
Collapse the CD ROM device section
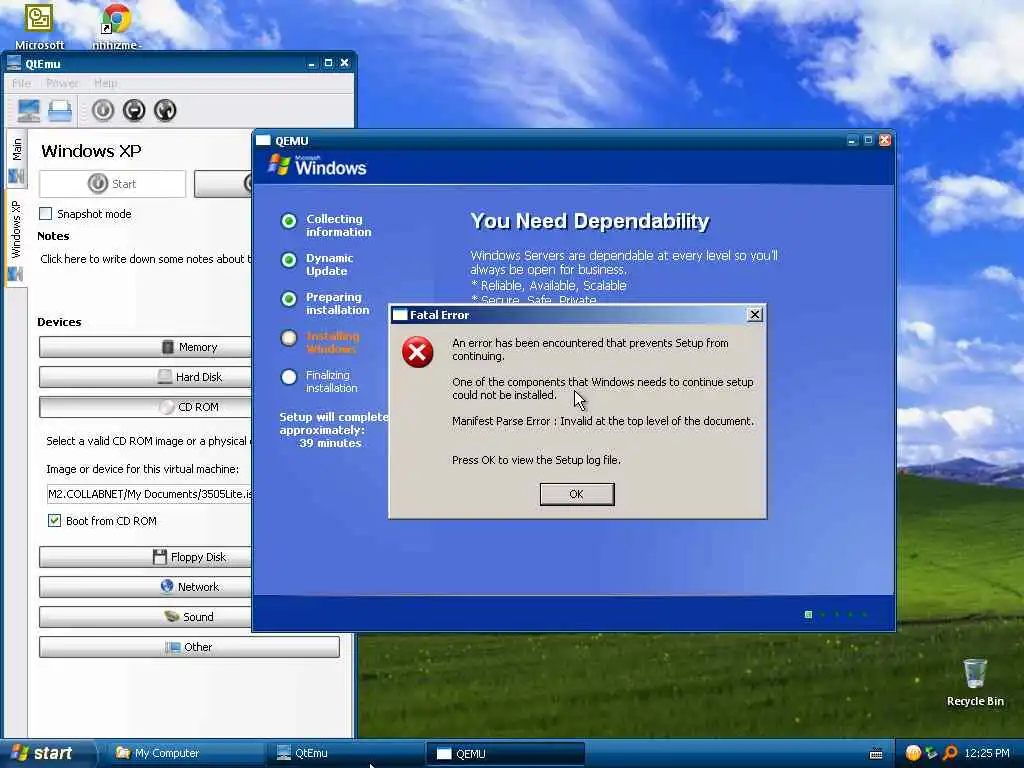[145, 407]
